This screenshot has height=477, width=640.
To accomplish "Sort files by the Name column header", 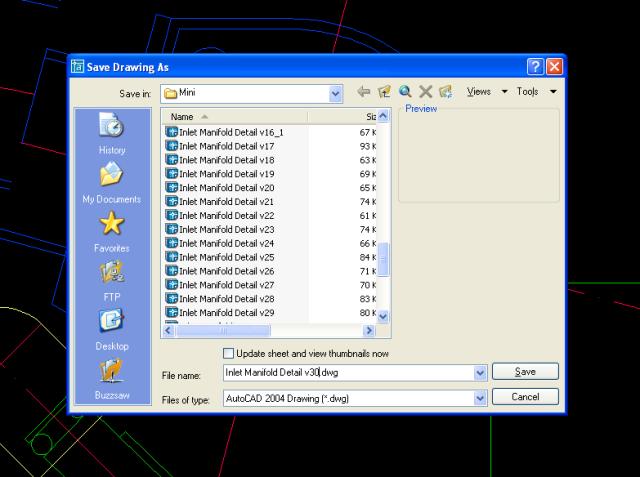I will [235, 117].
